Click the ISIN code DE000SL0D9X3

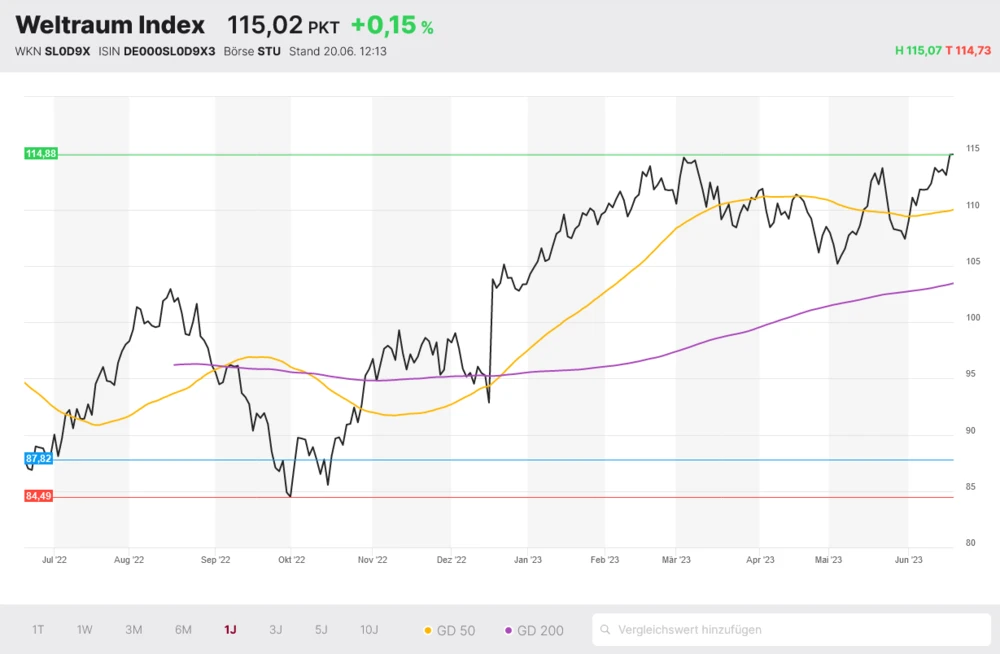tap(169, 51)
